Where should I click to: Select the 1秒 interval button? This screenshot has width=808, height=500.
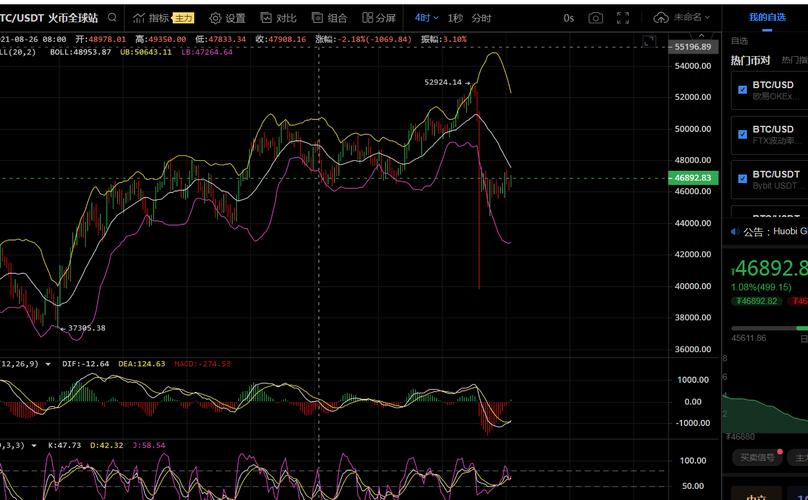click(x=455, y=18)
